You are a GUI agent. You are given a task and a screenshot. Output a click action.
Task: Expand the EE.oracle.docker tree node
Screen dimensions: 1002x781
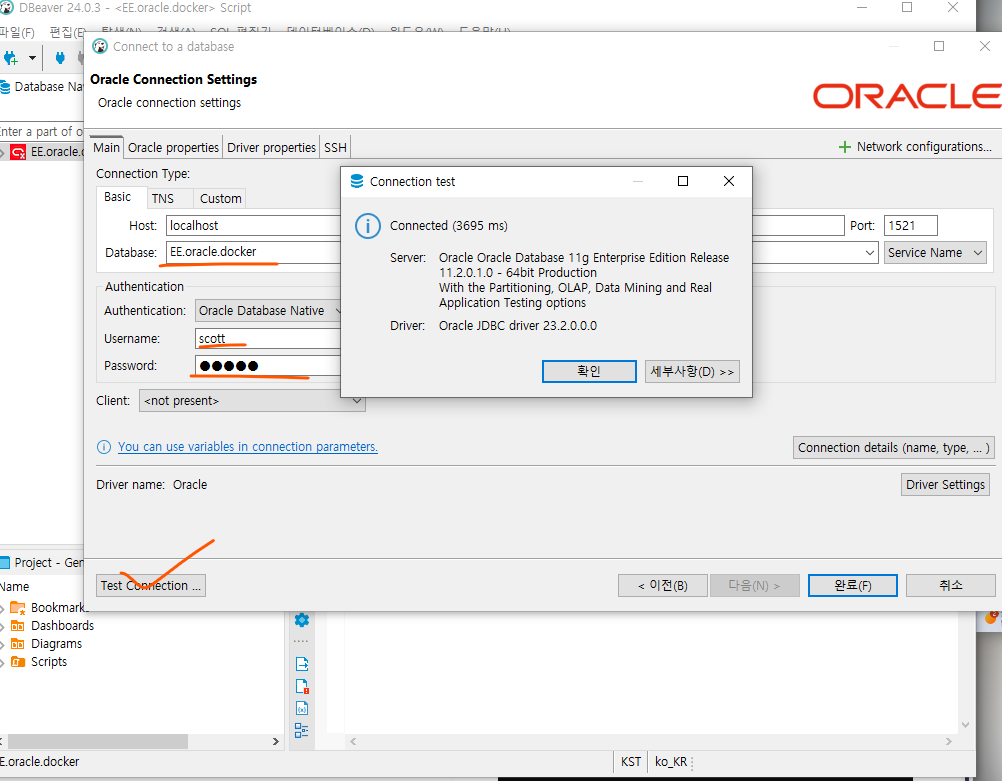coord(3,152)
